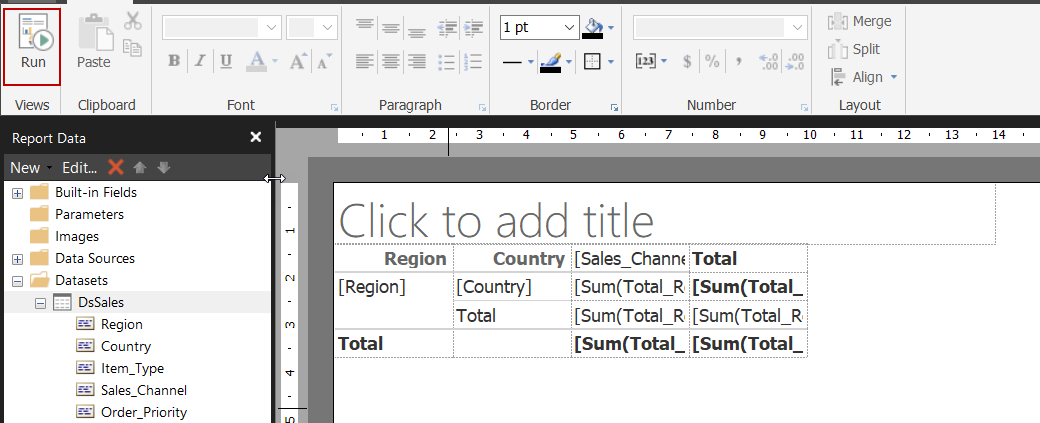The image size is (1040, 423).
Task: Open the number format combo box
Action: [x=720, y=27]
